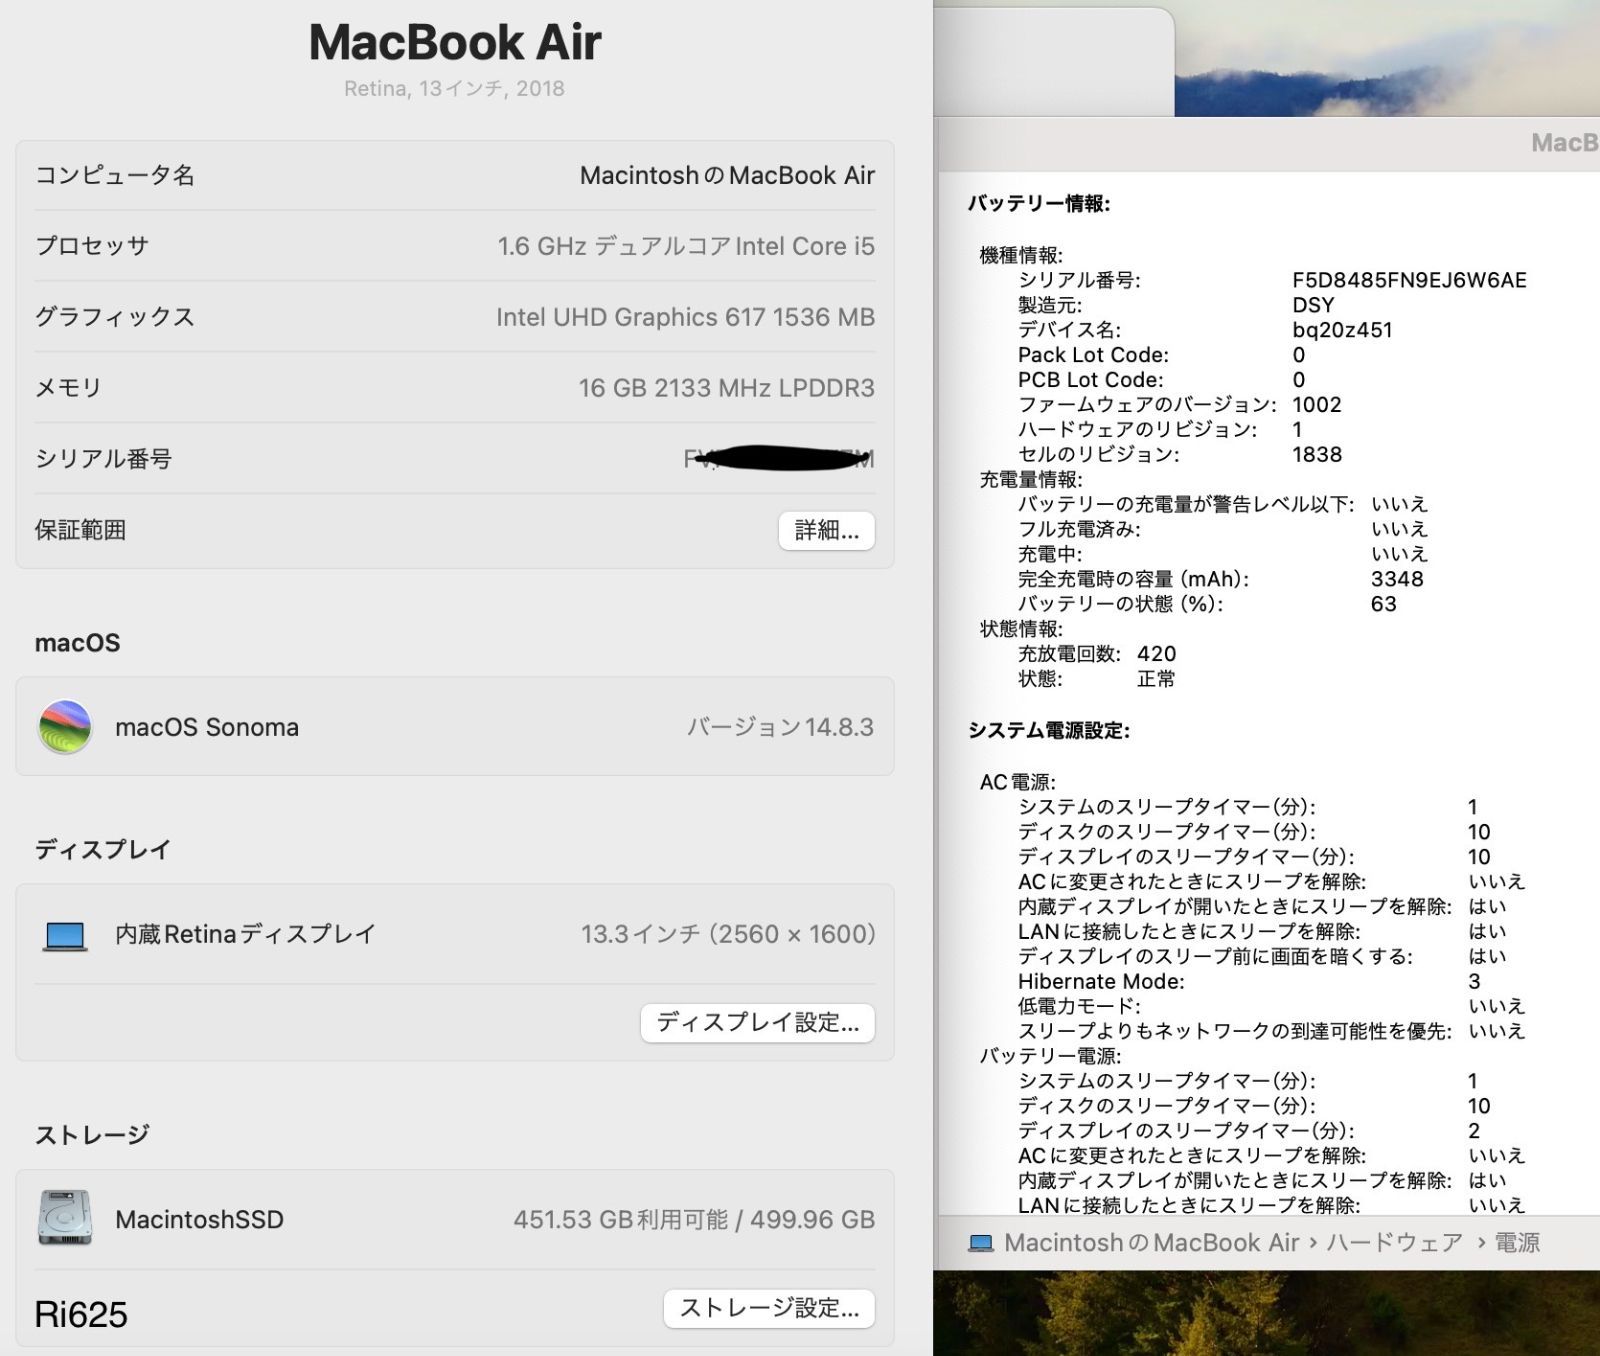Open warranty details with the 詳細... button
This screenshot has height=1356, width=1600.
coord(826,530)
